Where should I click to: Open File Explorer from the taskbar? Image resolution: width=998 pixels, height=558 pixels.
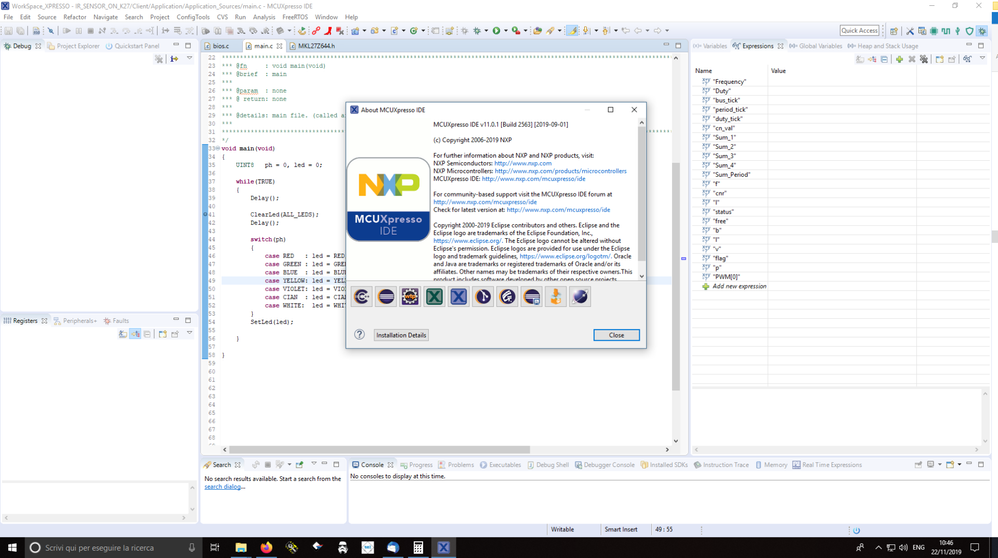[241, 547]
